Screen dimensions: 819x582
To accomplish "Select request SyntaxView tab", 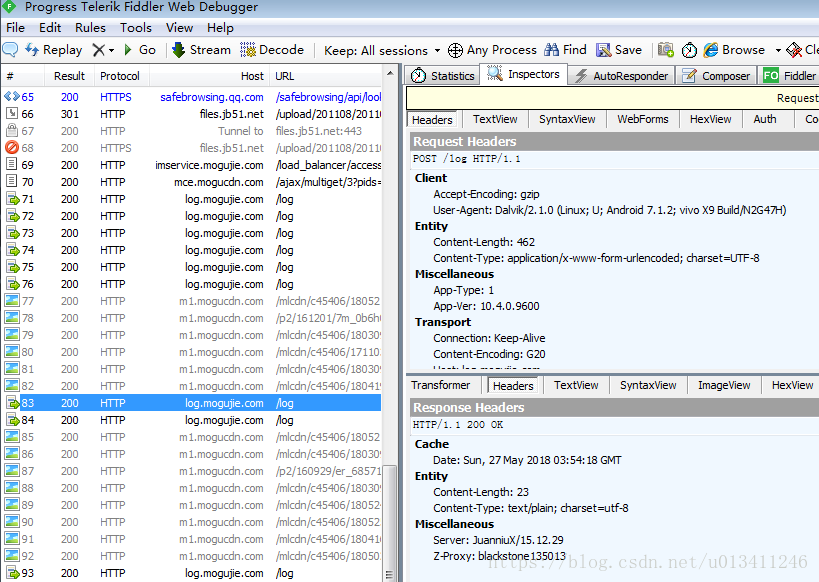I will coord(567,119).
